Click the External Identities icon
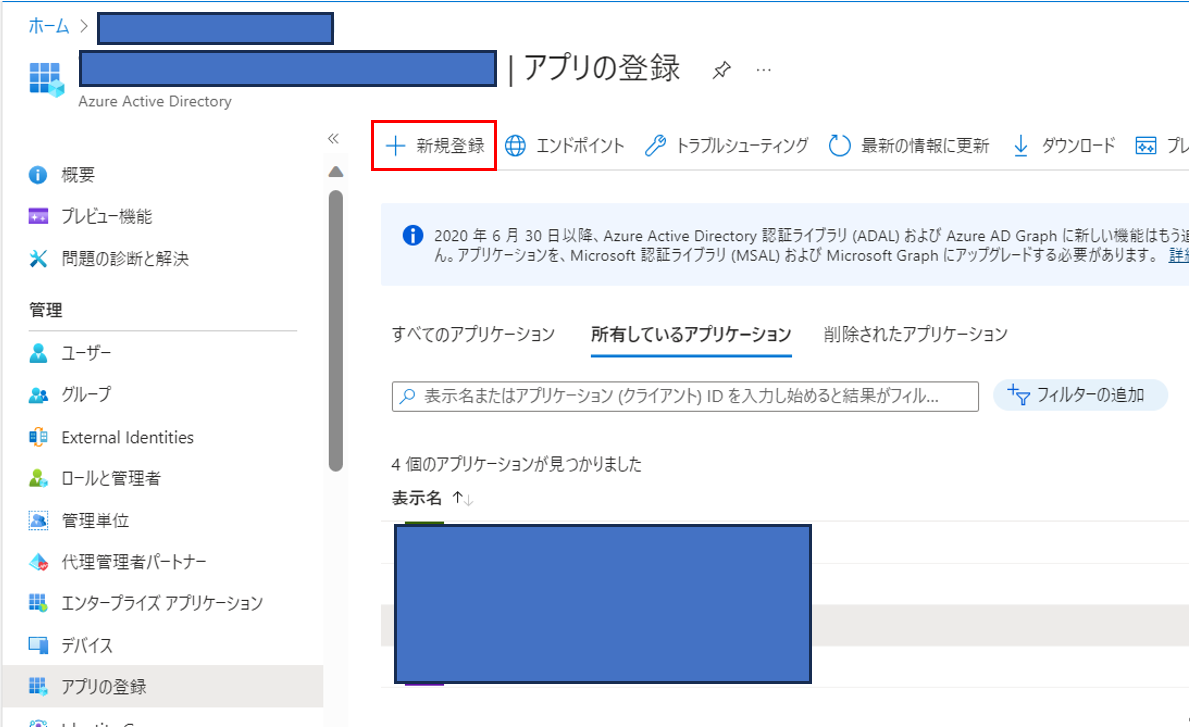The width and height of the screenshot is (1190, 727). [38, 437]
